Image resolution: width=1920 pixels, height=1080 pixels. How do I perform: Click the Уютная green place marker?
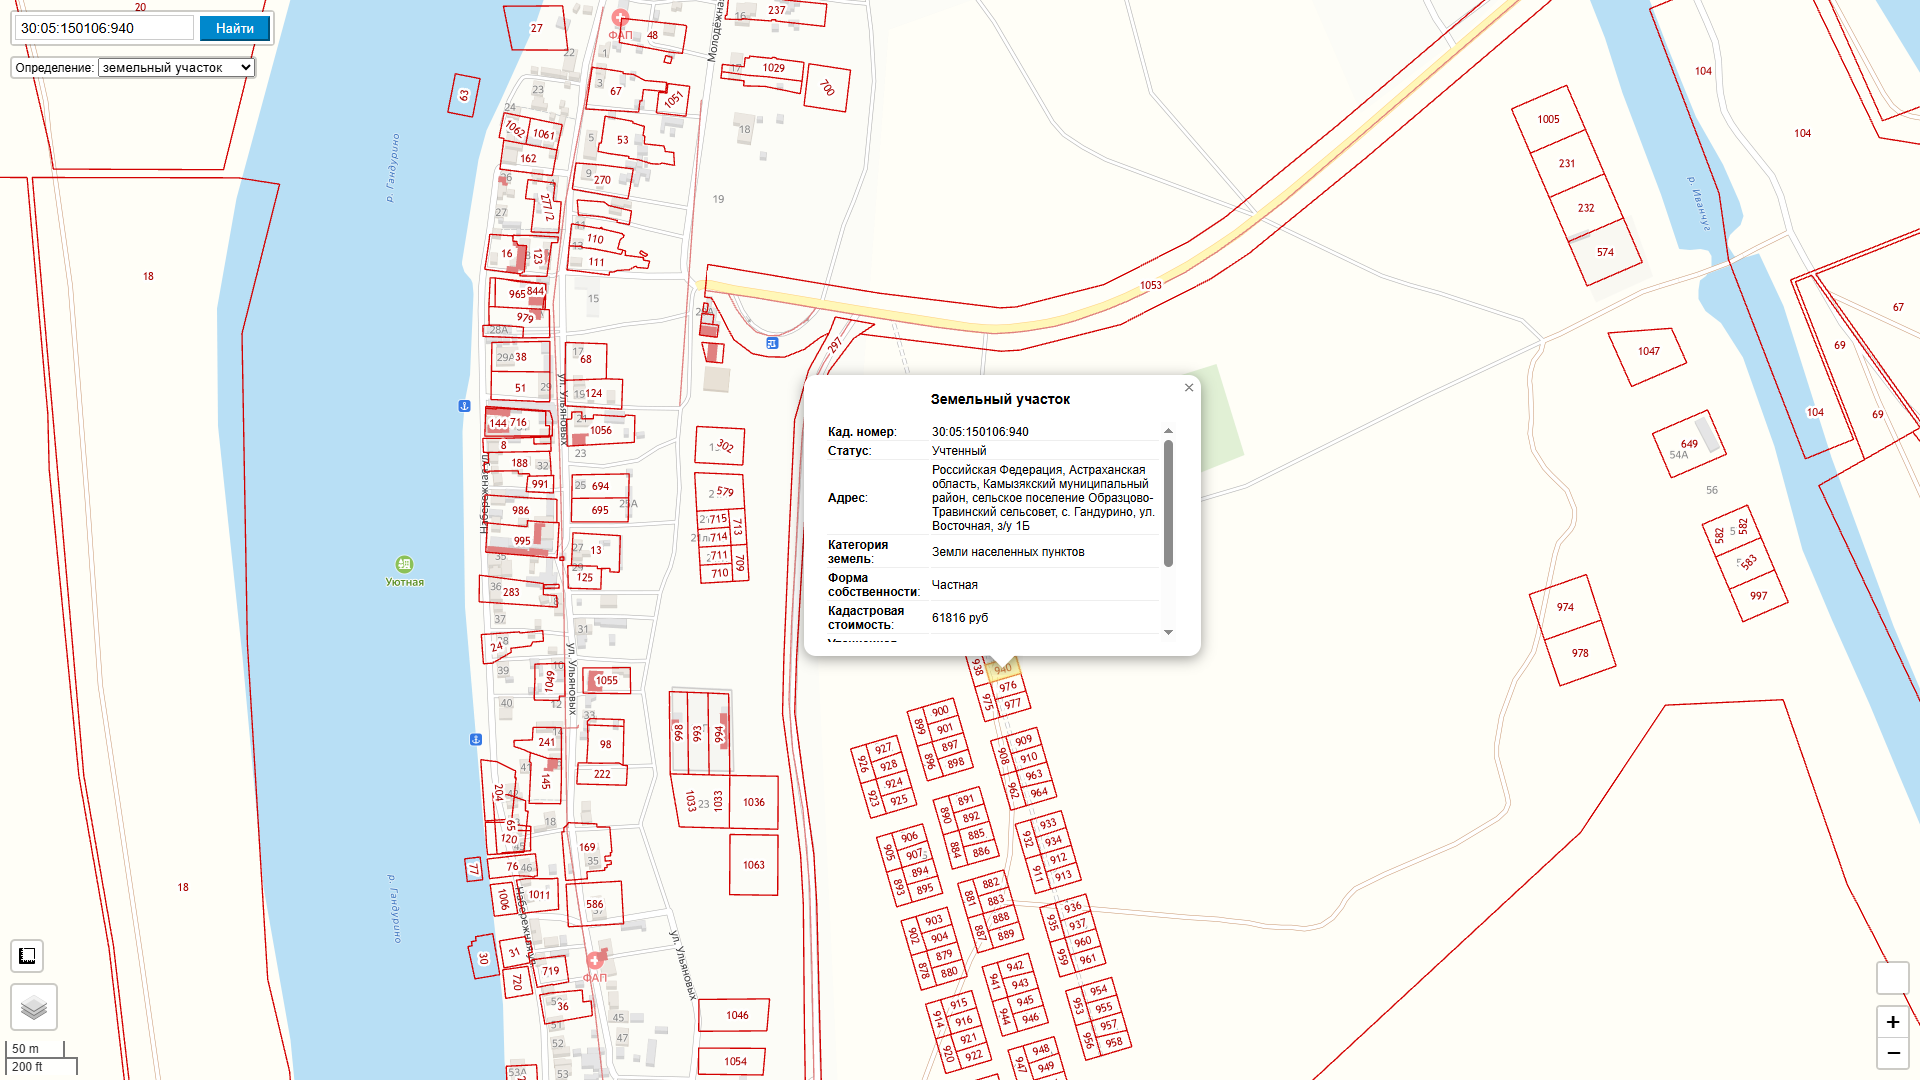(x=404, y=564)
